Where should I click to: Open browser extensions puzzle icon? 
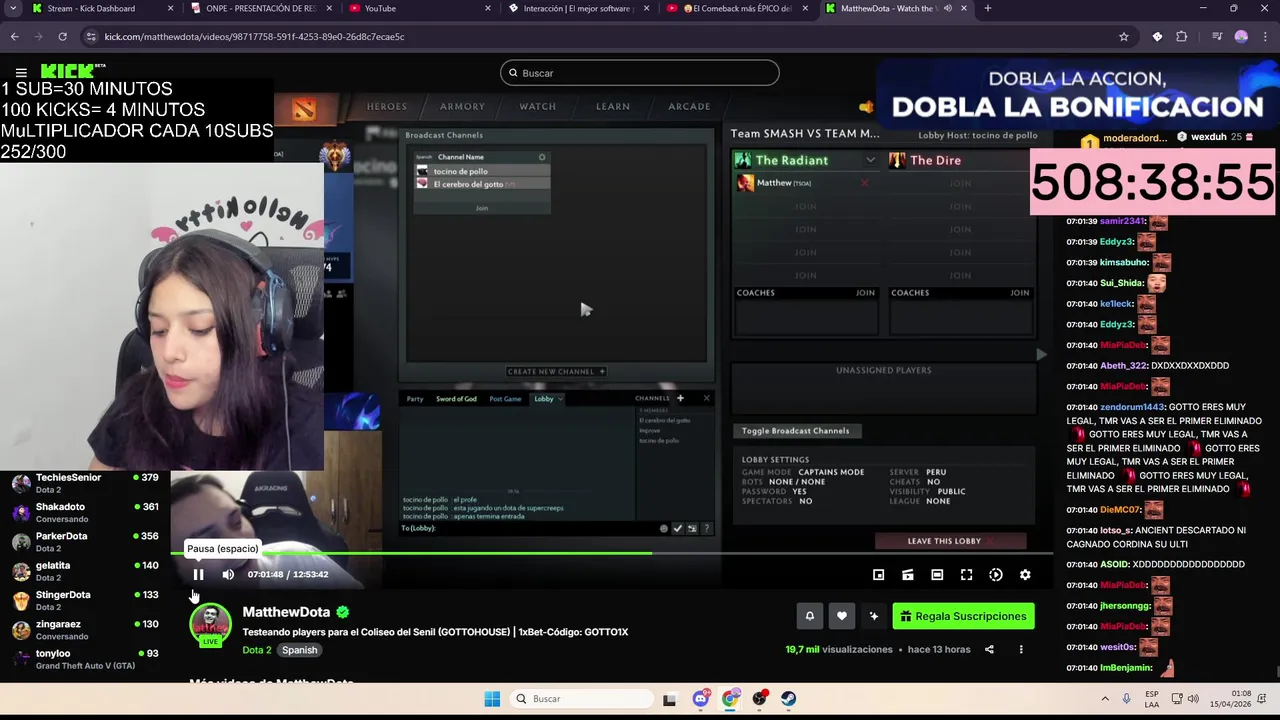1181,36
